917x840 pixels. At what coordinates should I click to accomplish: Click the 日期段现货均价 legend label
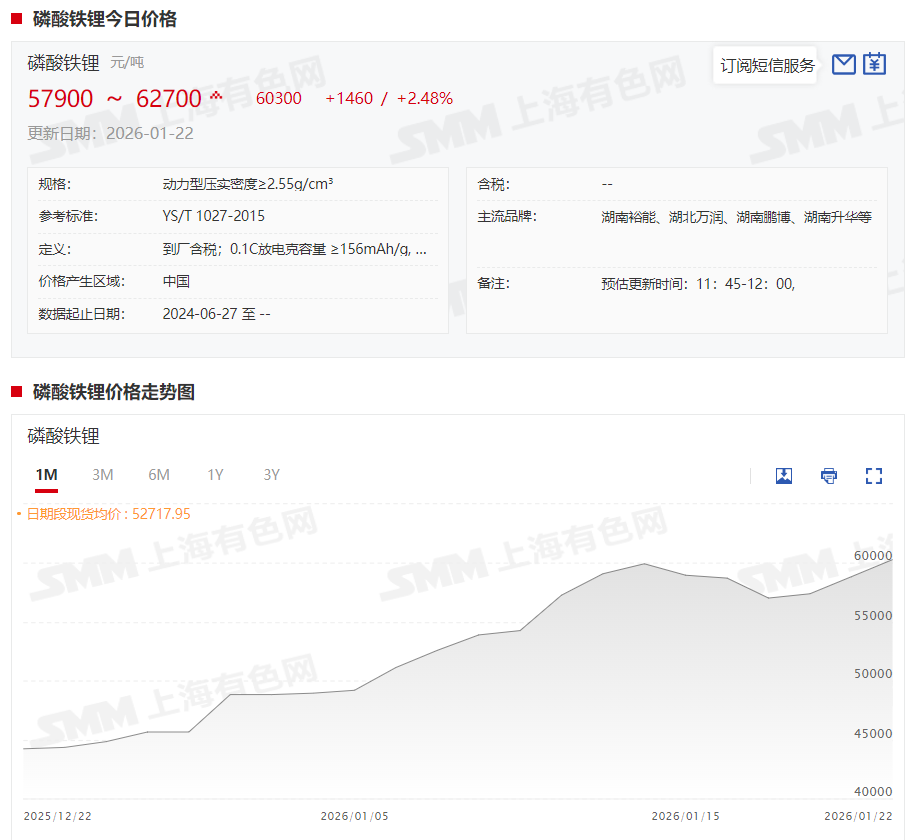(x=107, y=514)
